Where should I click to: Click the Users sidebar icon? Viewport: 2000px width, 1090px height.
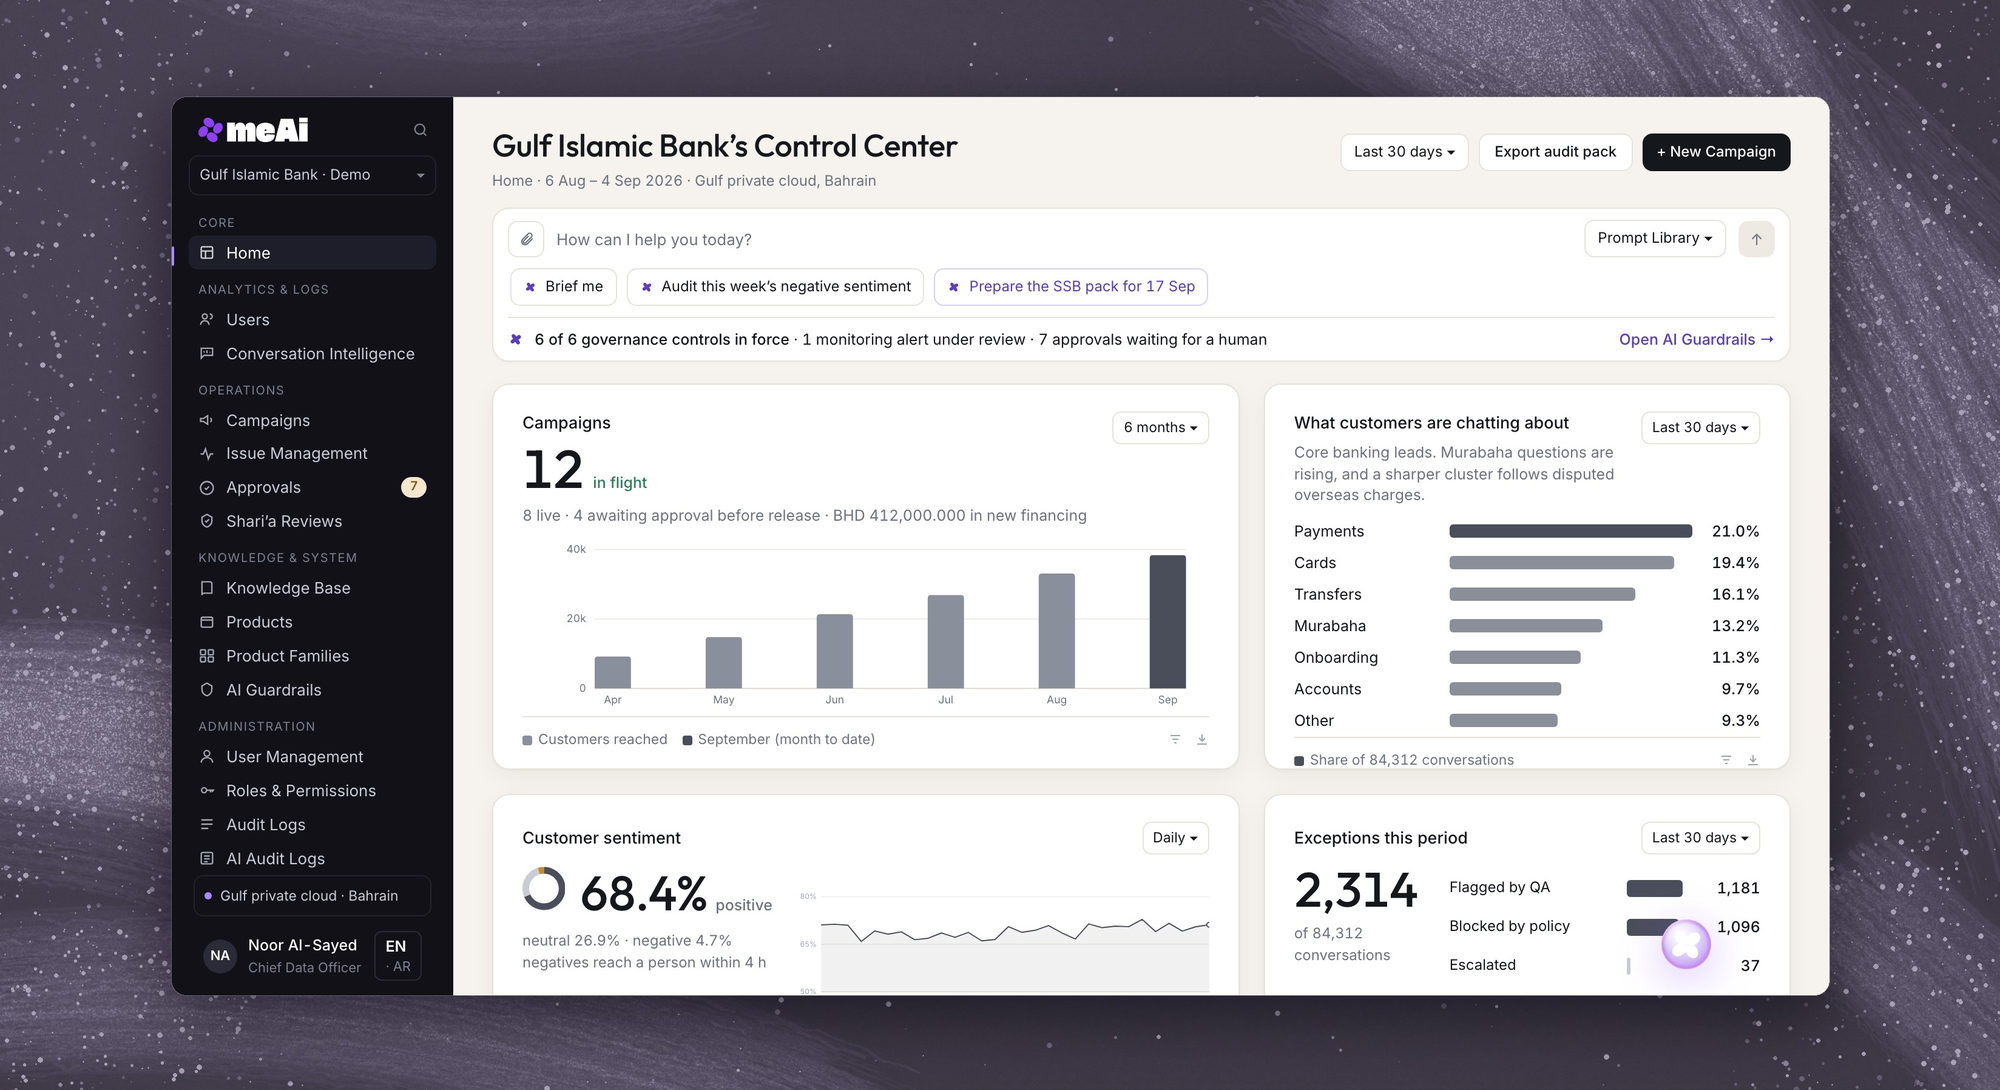pos(207,320)
